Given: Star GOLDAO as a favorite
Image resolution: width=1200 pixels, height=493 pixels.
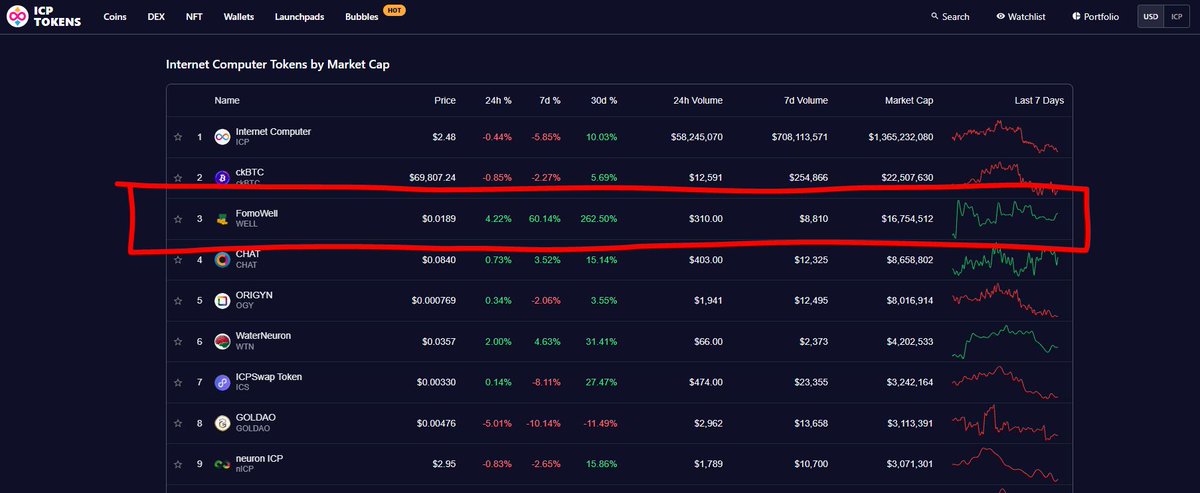Looking at the screenshot, I should tap(178, 424).
